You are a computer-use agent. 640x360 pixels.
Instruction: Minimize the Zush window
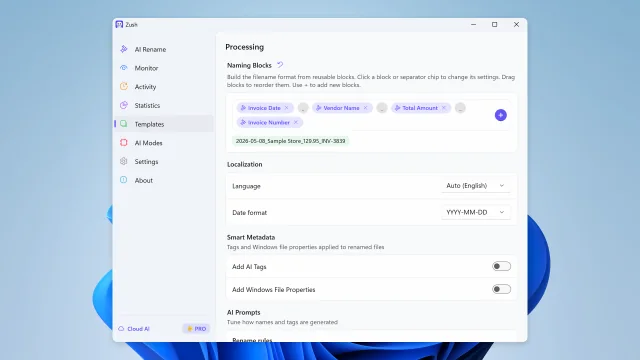[473, 24]
